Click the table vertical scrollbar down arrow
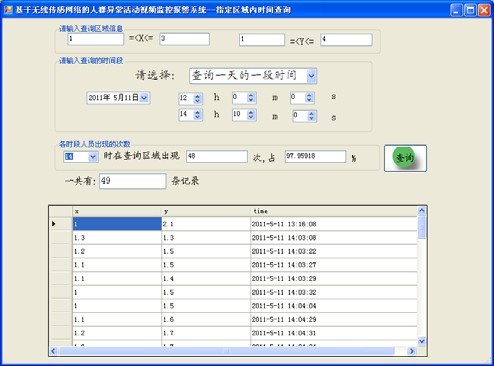 [x=422, y=341]
